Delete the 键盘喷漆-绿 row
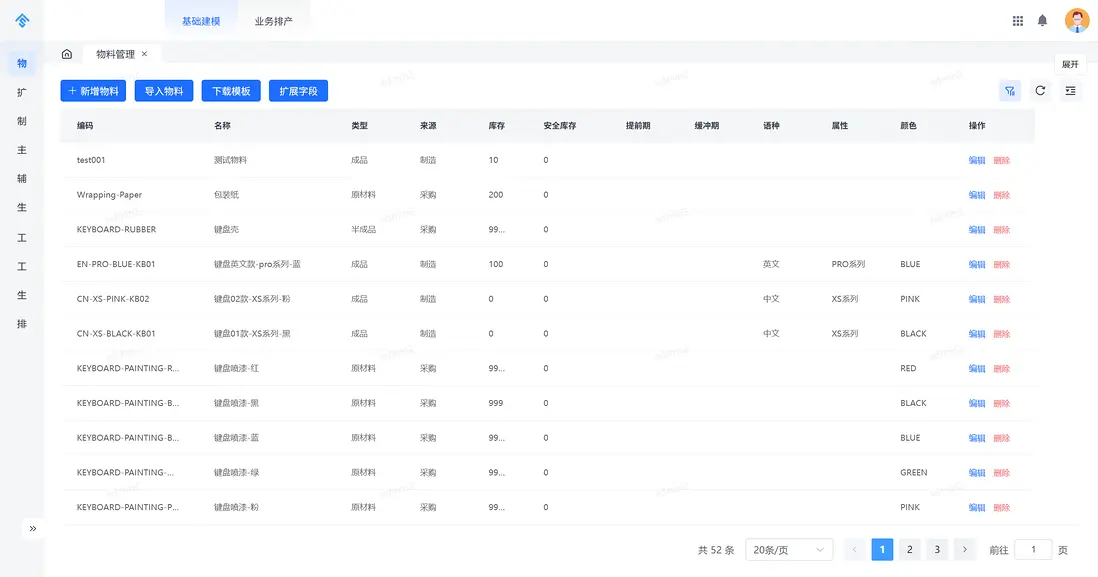1098x577 pixels. (x=1001, y=473)
